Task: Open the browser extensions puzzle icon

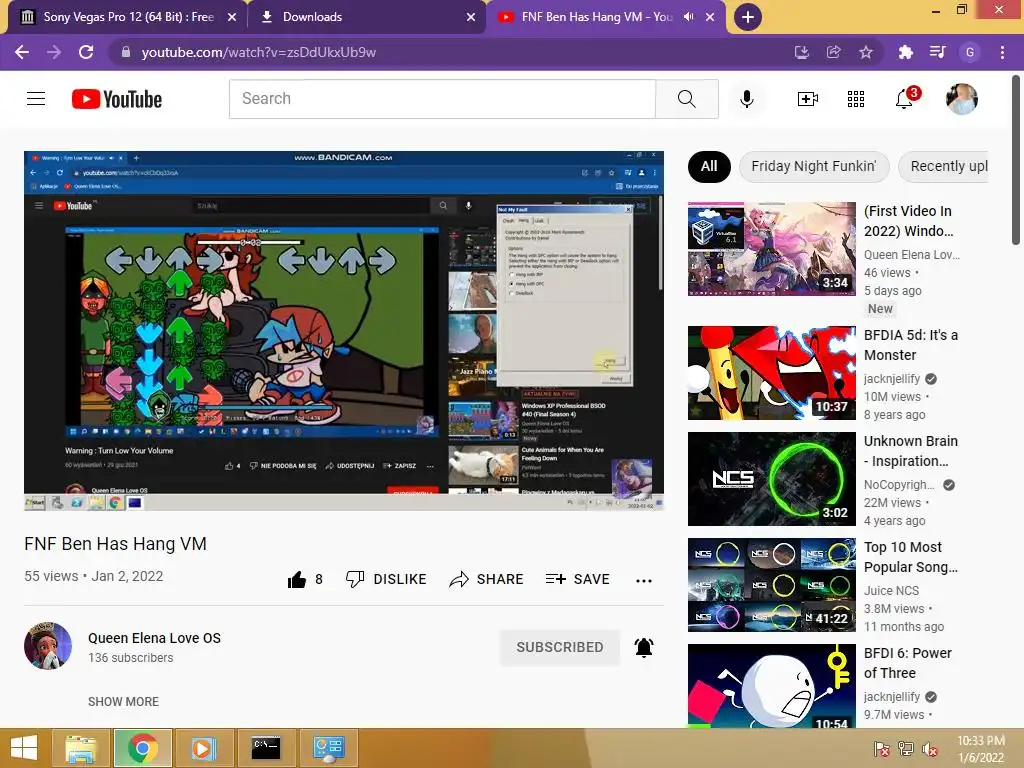Action: pos(905,52)
